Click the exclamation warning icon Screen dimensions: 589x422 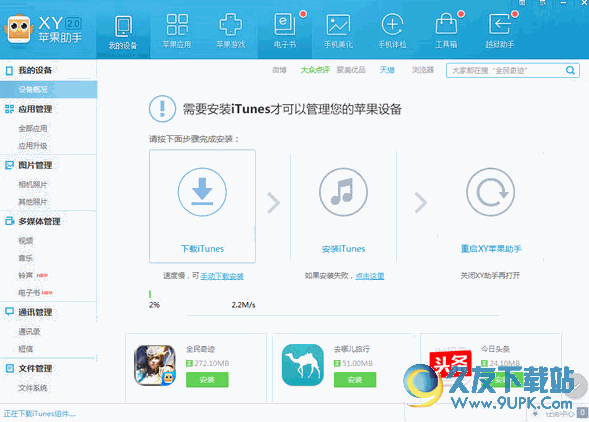162,109
